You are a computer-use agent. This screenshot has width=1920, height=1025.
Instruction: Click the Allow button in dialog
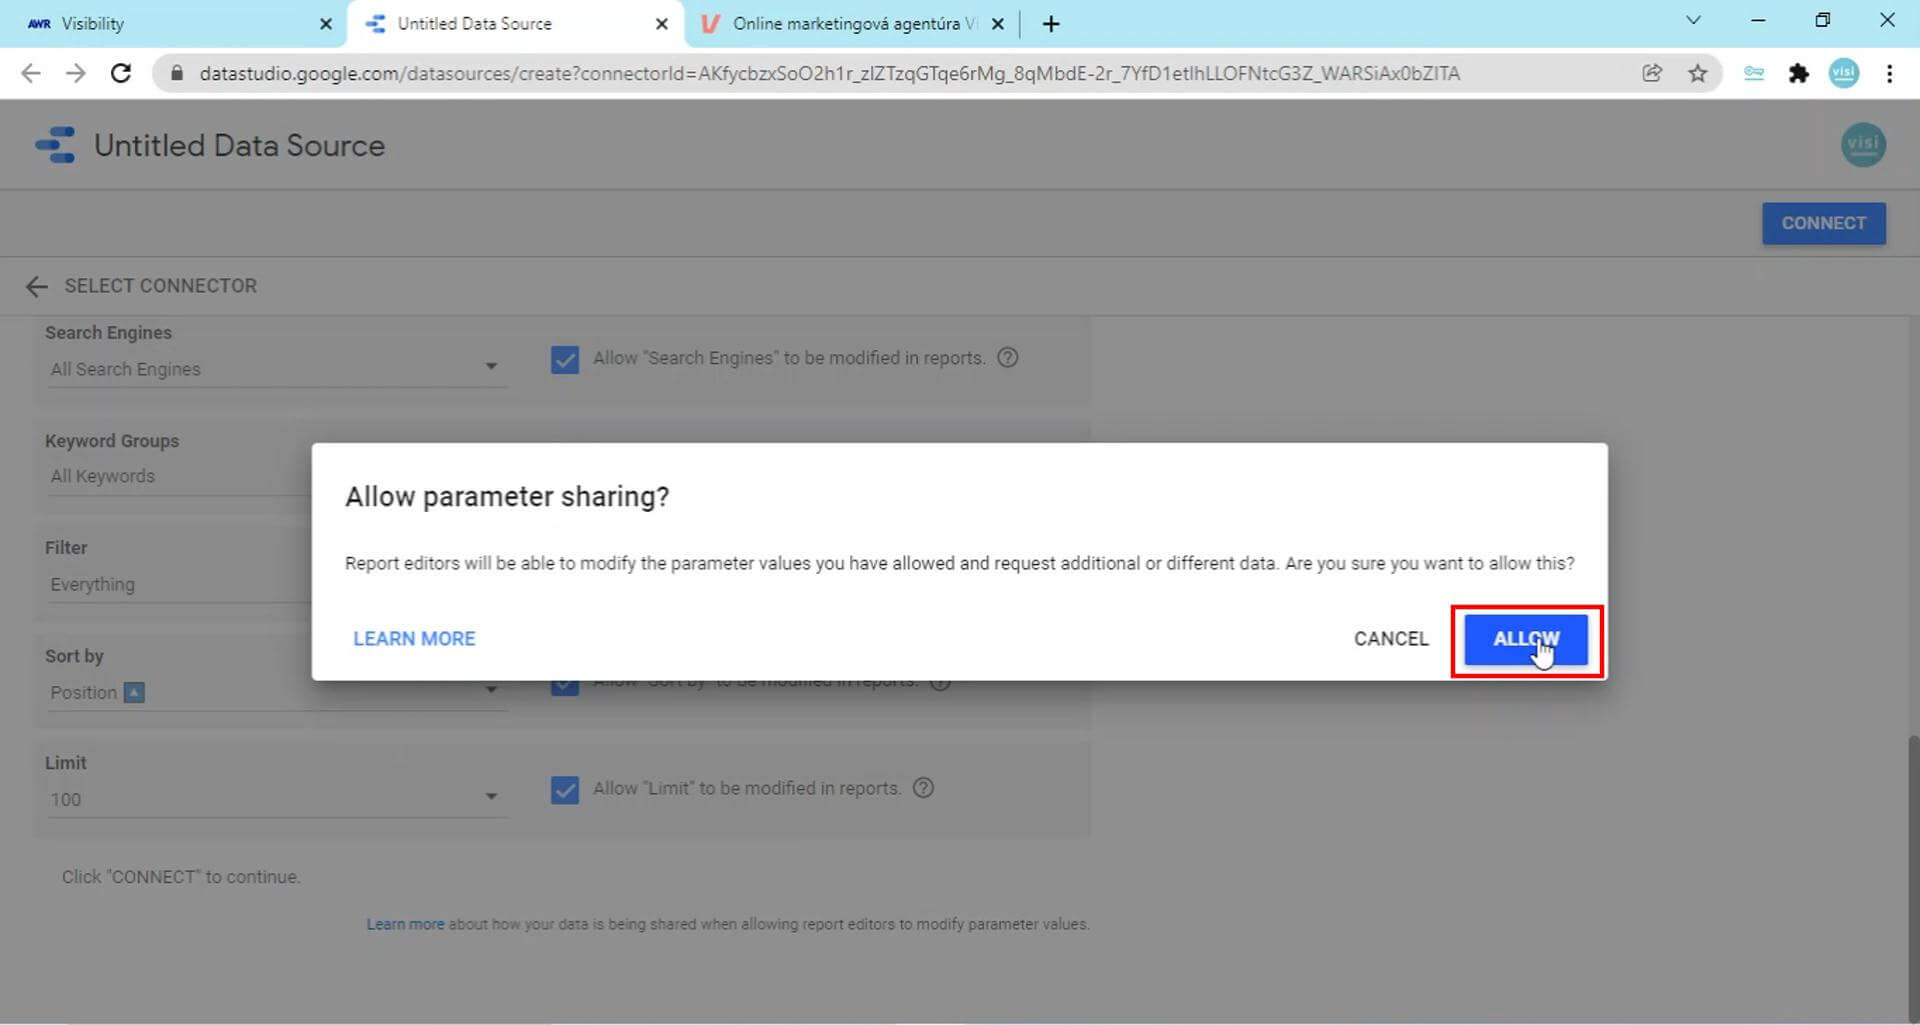pyautogui.click(x=1525, y=640)
